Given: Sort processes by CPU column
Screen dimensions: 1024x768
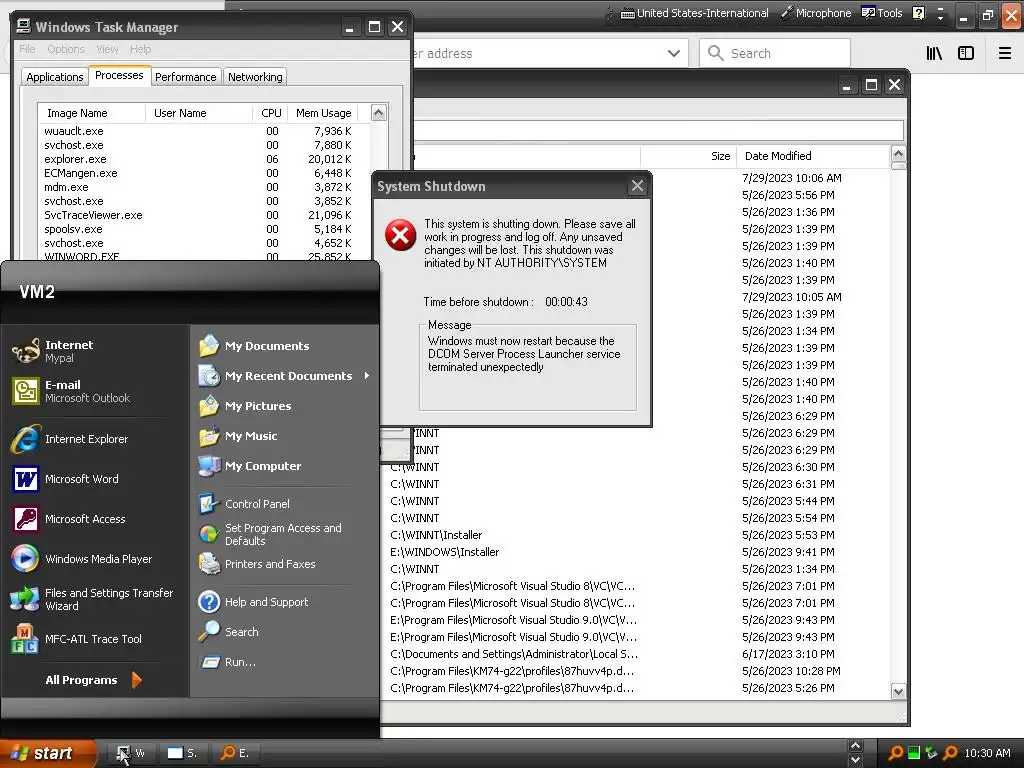Looking at the screenshot, I should [270, 113].
